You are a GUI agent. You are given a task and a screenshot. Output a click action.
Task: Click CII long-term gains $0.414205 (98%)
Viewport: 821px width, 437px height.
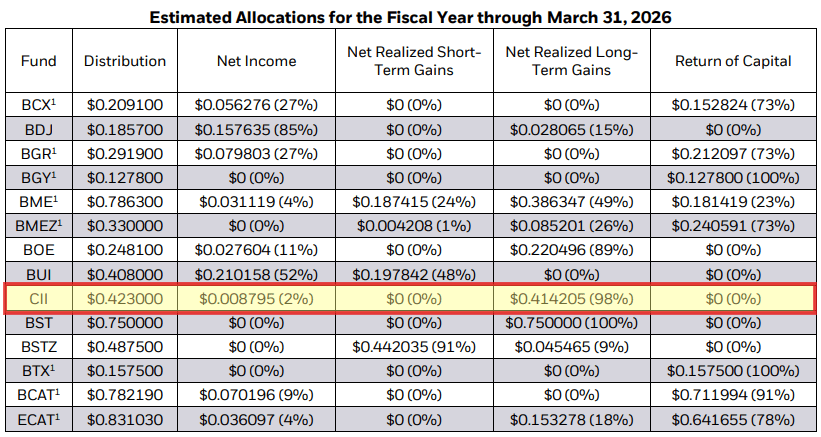(x=572, y=298)
